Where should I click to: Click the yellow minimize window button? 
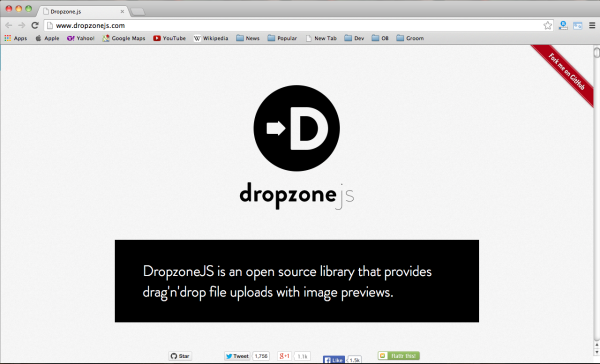coord(18,8)
